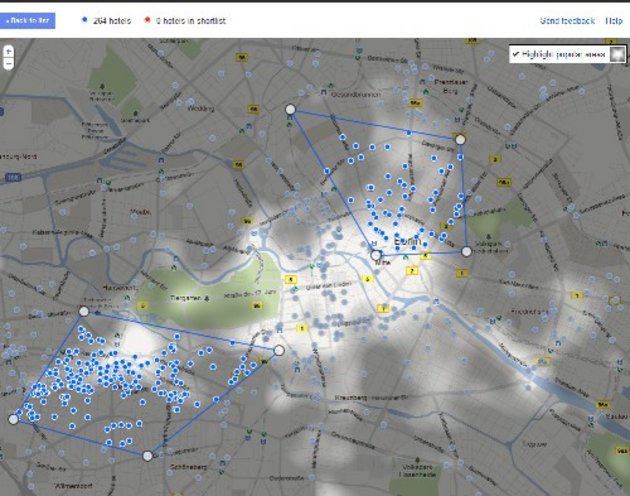Click the top-right vertex handle of the northern polygon
Image resolution: width=630 pixels, height=496 pixels.
click(460, 139)
